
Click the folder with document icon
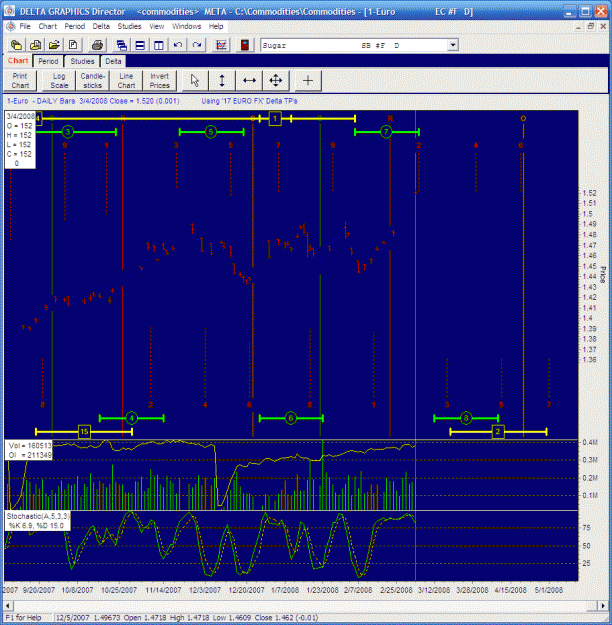pyautogui.click(x=35, y=45)
